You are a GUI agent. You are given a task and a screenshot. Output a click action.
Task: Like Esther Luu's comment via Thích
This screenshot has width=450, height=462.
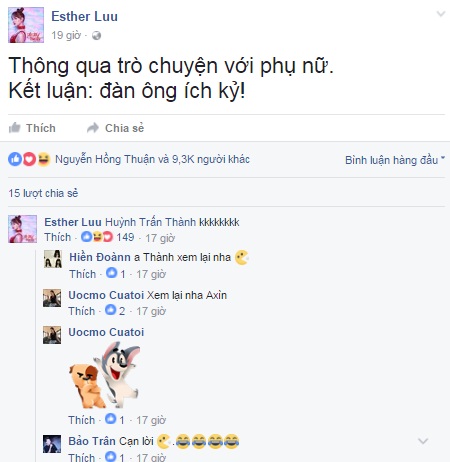point(58,237)
